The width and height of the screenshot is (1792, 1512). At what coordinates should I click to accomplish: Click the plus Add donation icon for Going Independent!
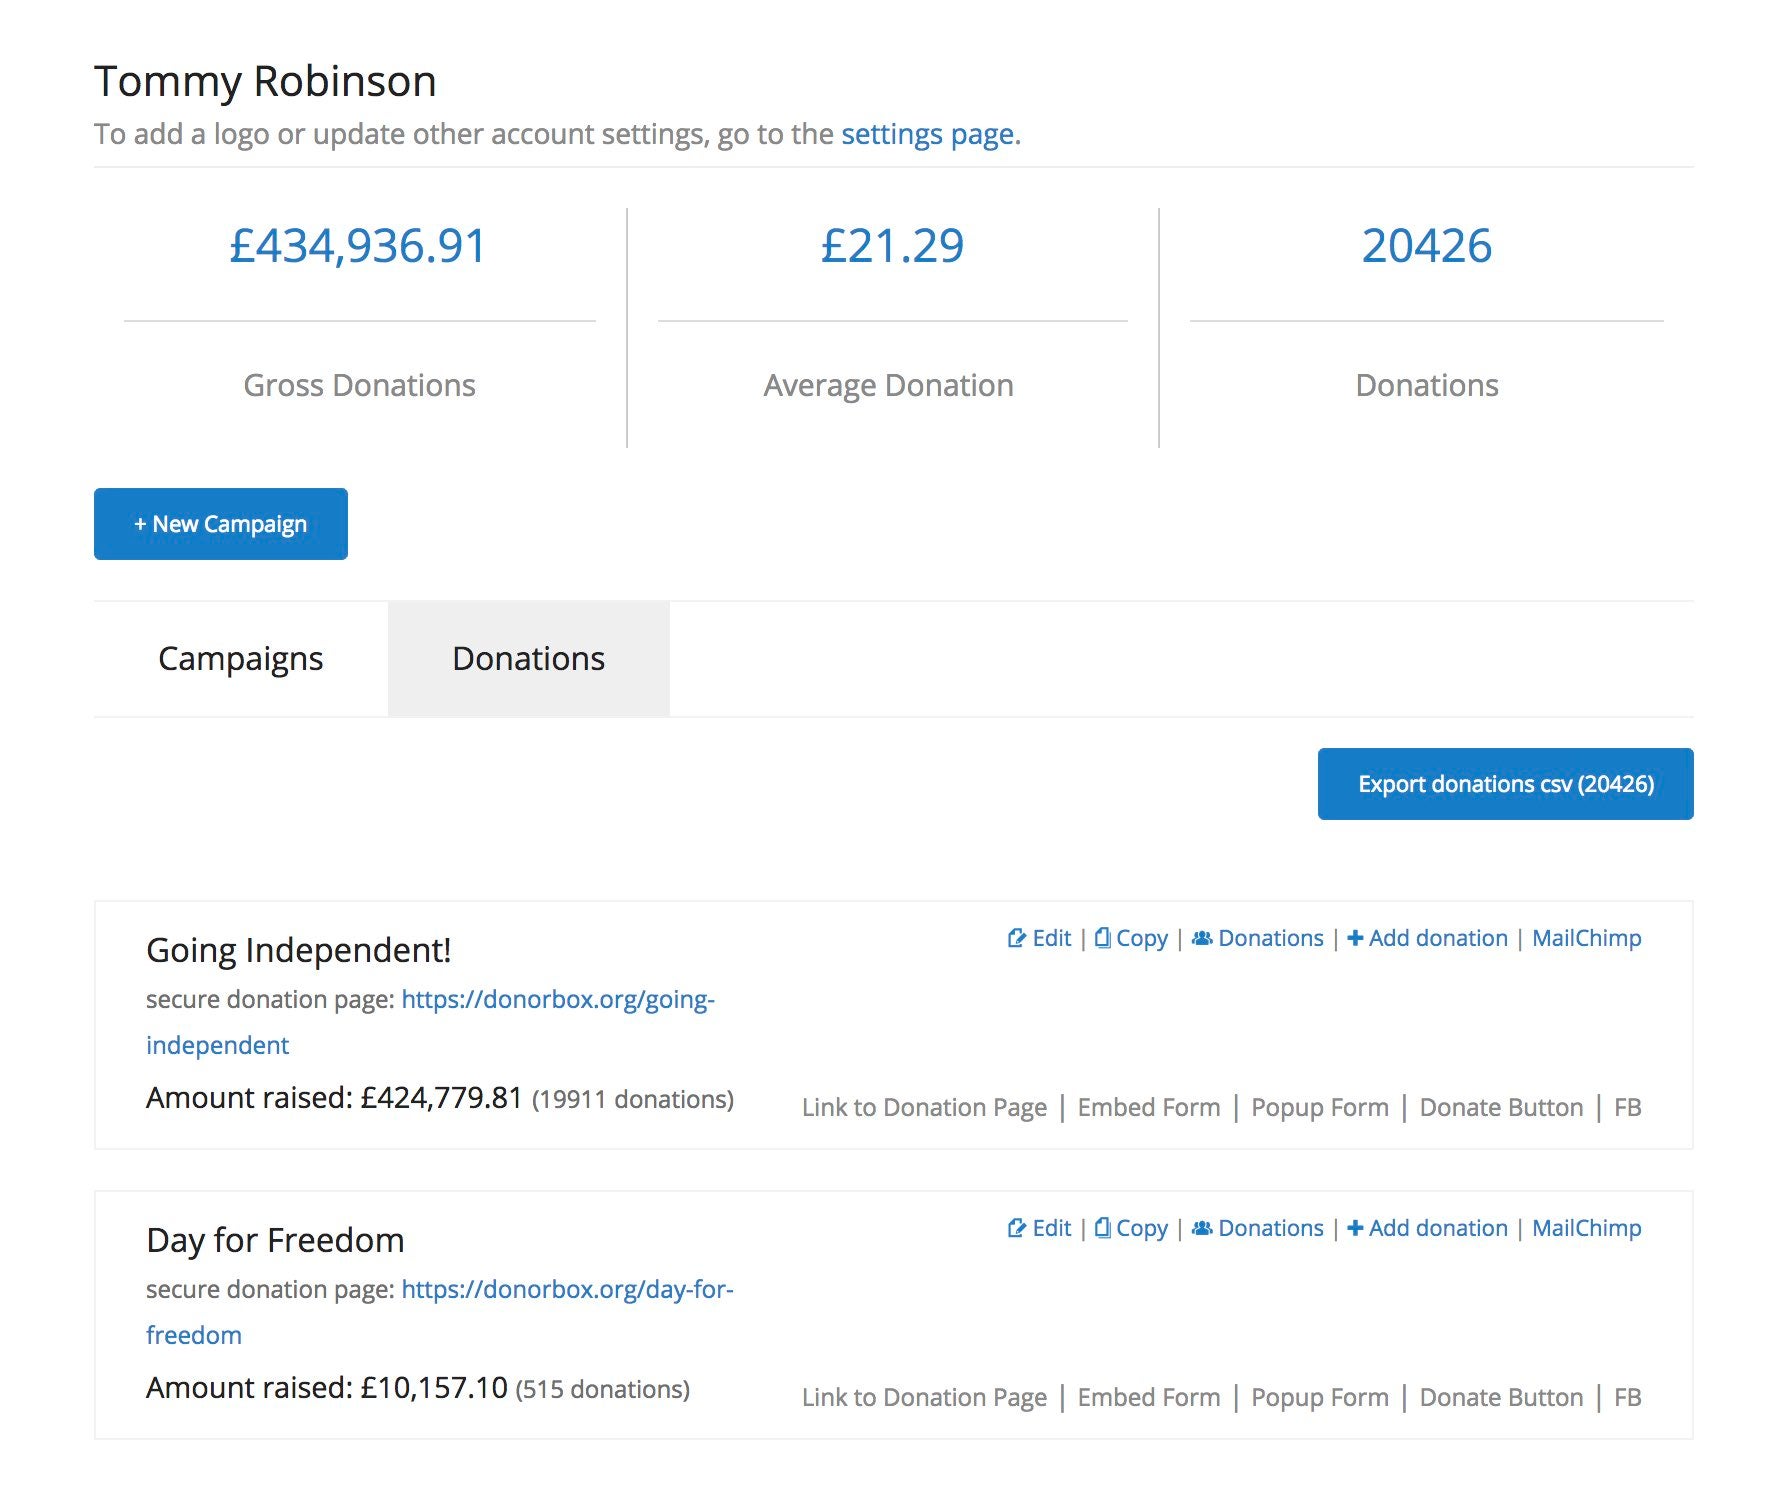tap(1355, 938)
